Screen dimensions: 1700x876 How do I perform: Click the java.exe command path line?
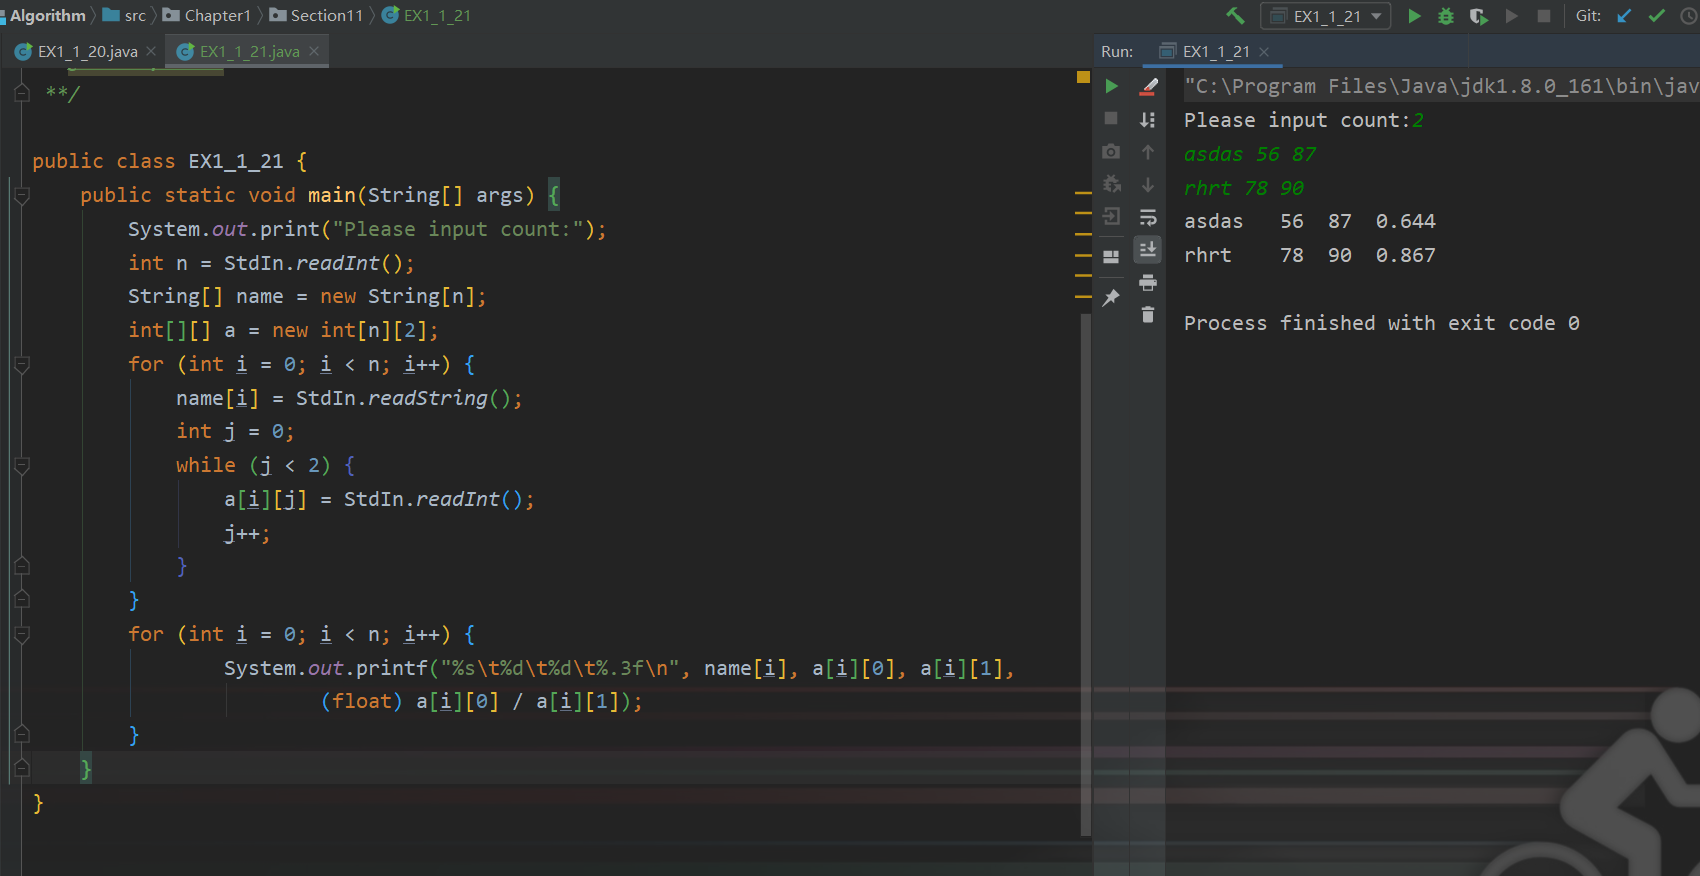(x=1441, y=86)
